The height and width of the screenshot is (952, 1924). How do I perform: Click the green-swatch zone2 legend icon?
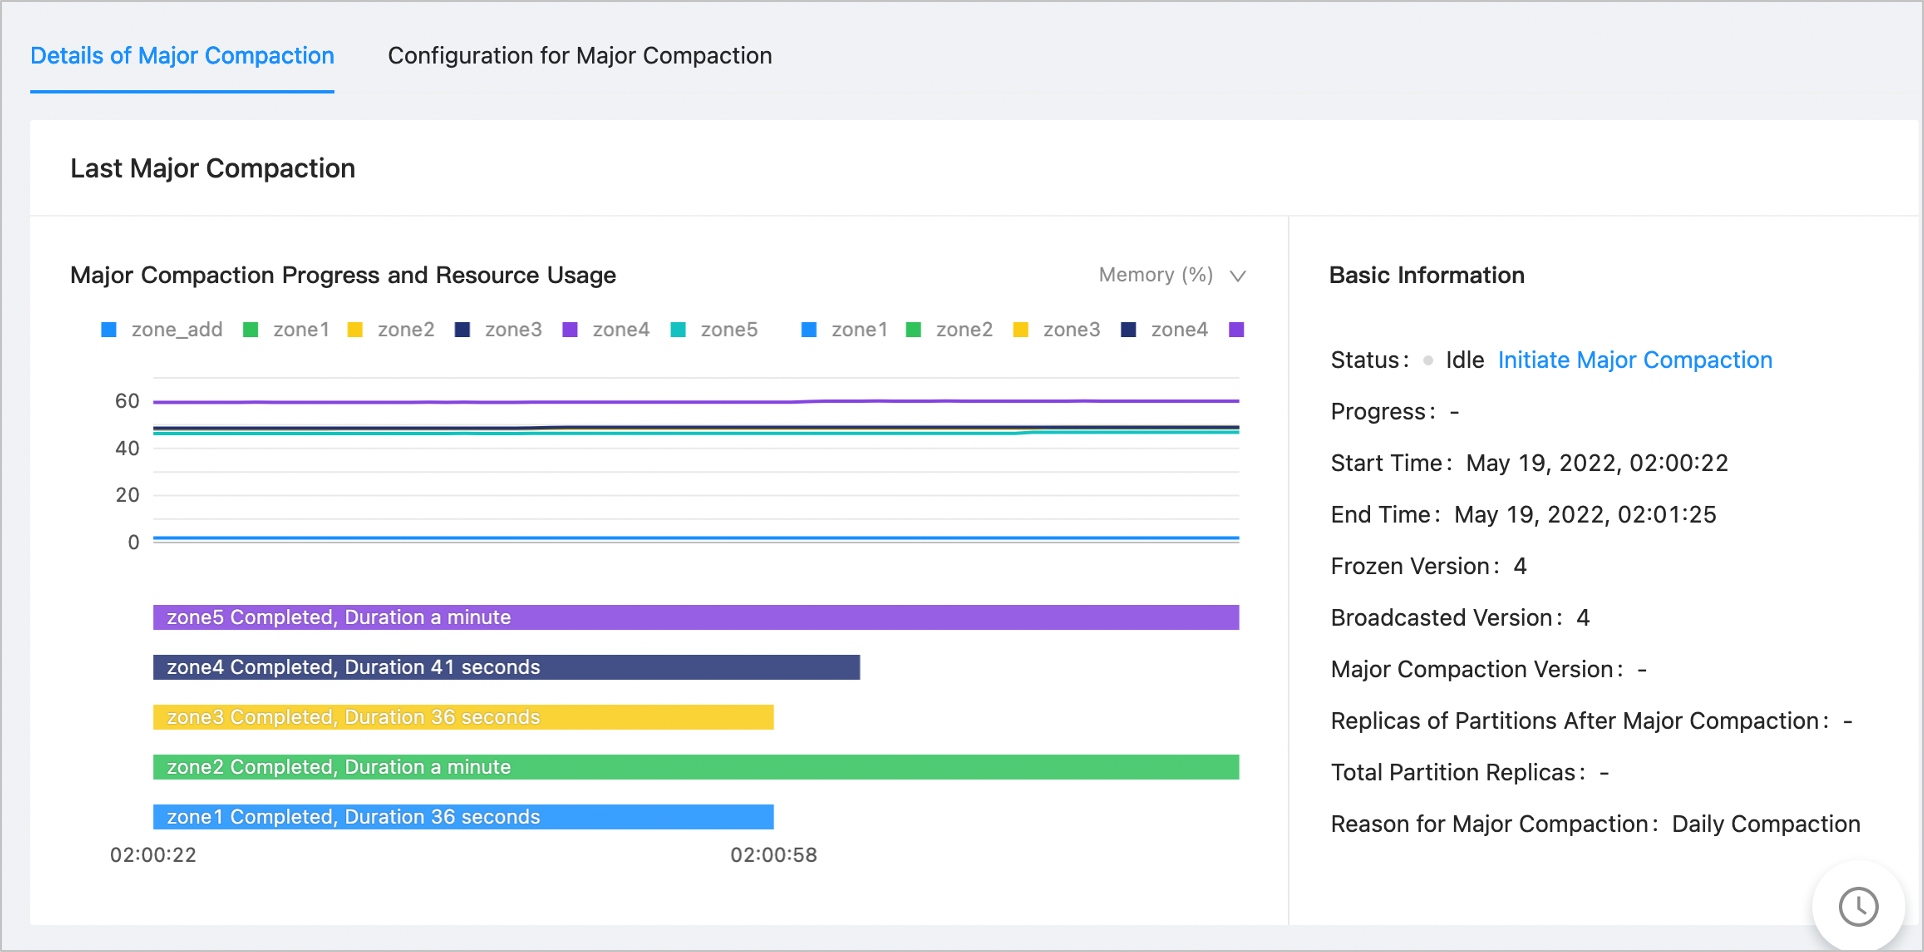coord(913,330)
